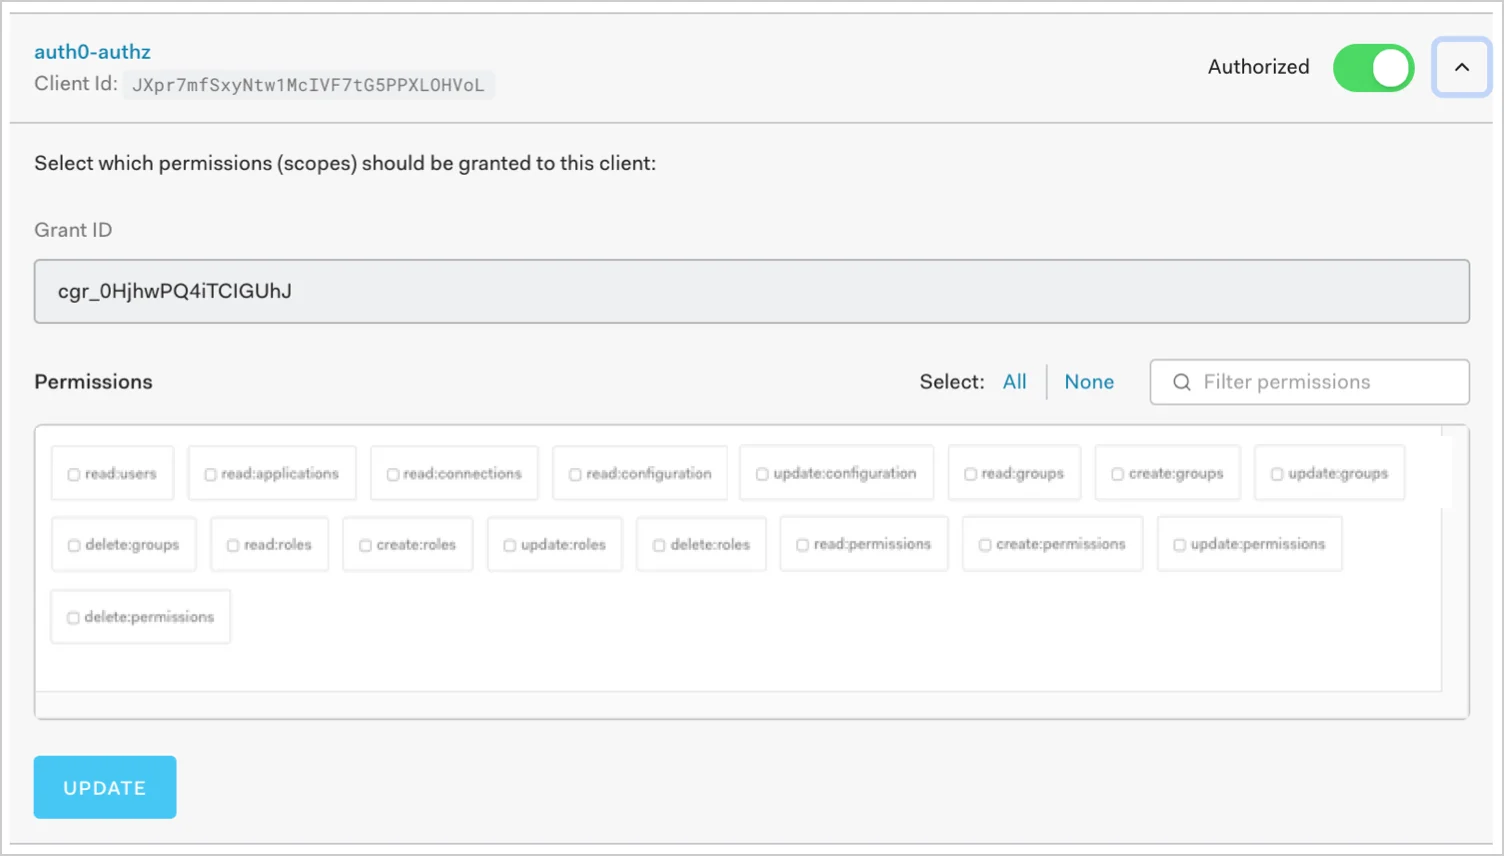Check the create:groups permission
This screenshot has width=1504, height=856.
point(1118,474)
